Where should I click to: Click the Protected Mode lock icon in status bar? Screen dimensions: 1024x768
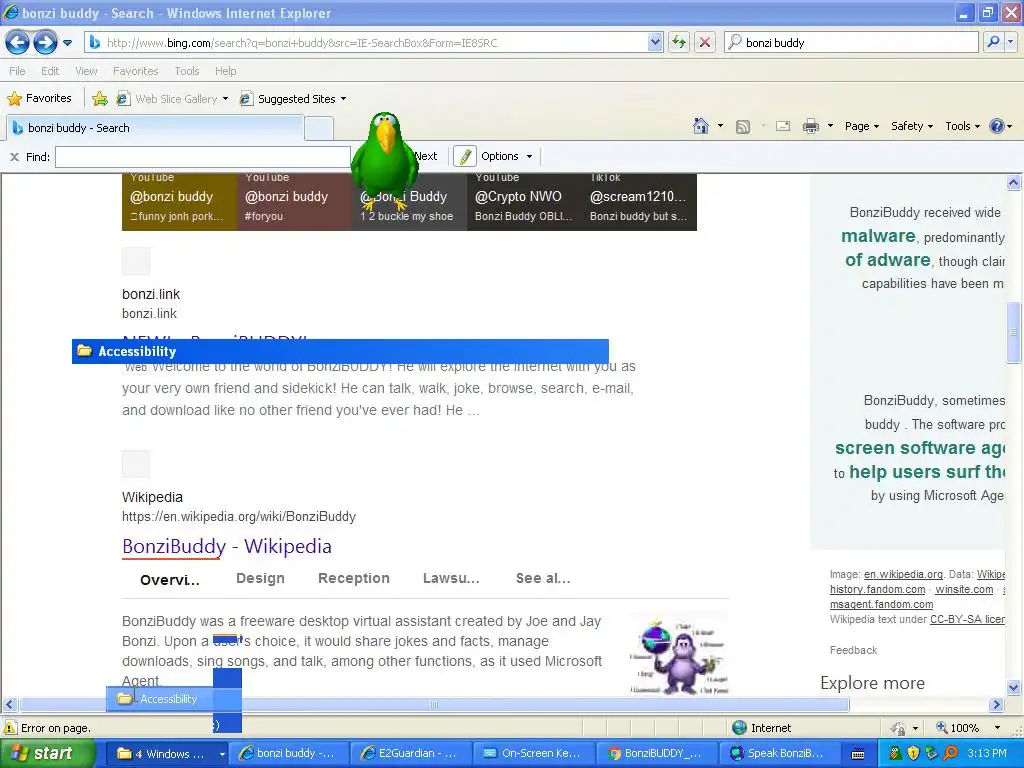pos(899,728)
